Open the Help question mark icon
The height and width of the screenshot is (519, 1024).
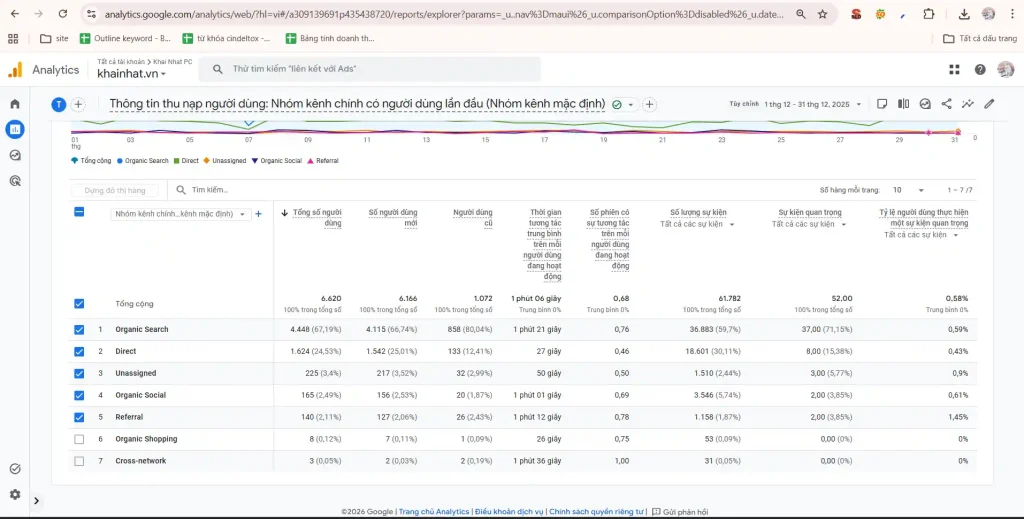tap(980, 70)
